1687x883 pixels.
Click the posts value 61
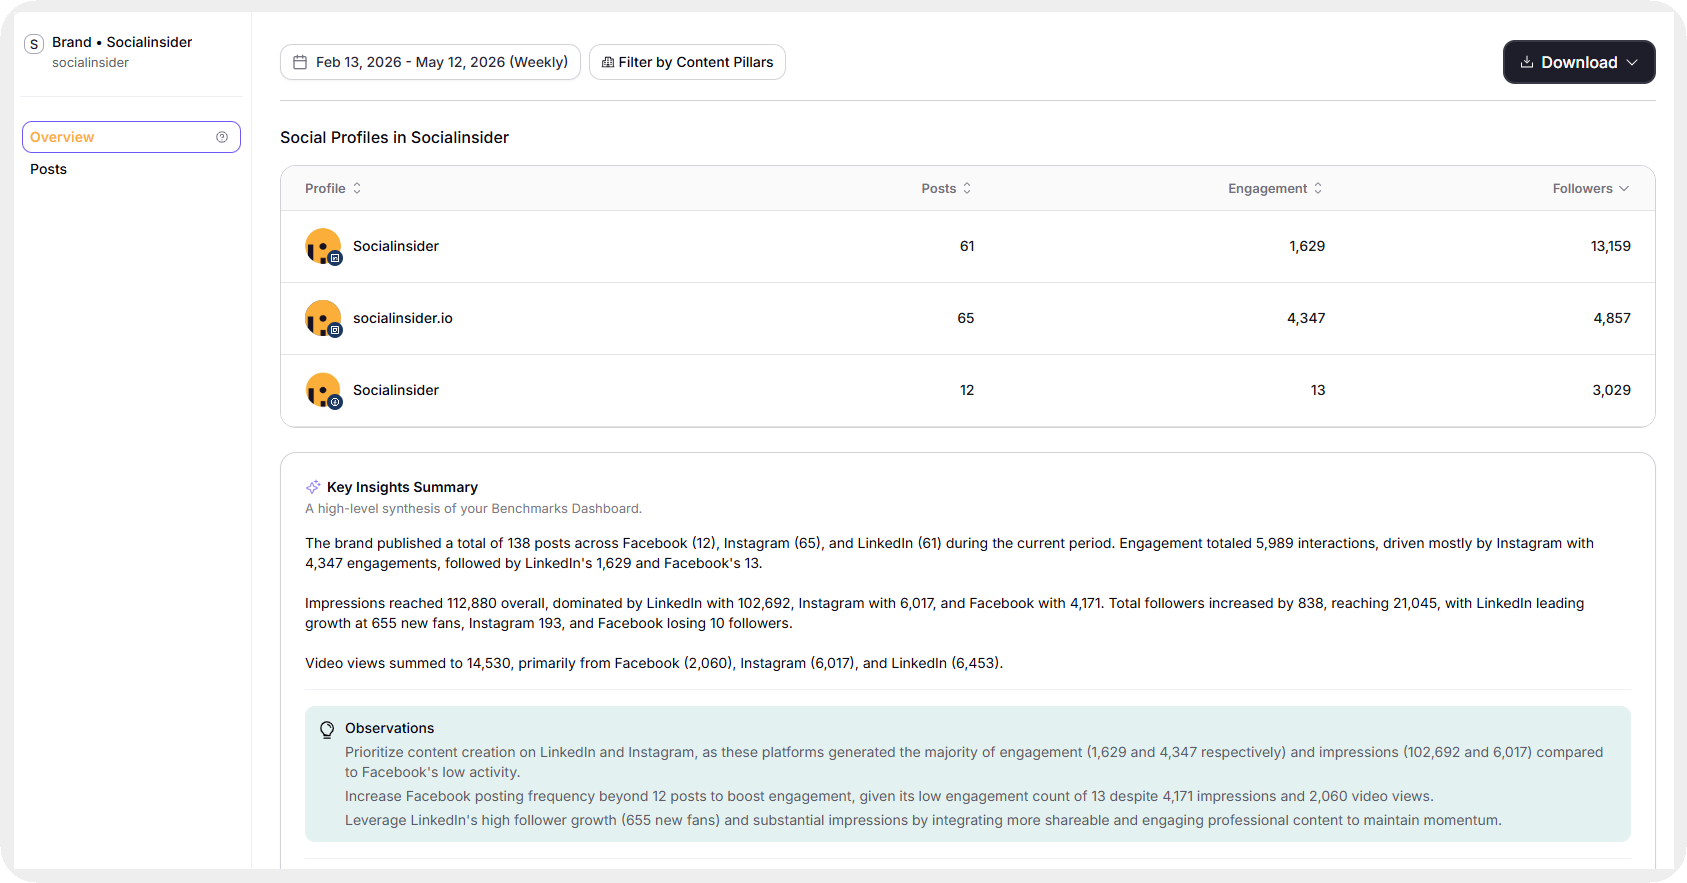tap(967, 246)
